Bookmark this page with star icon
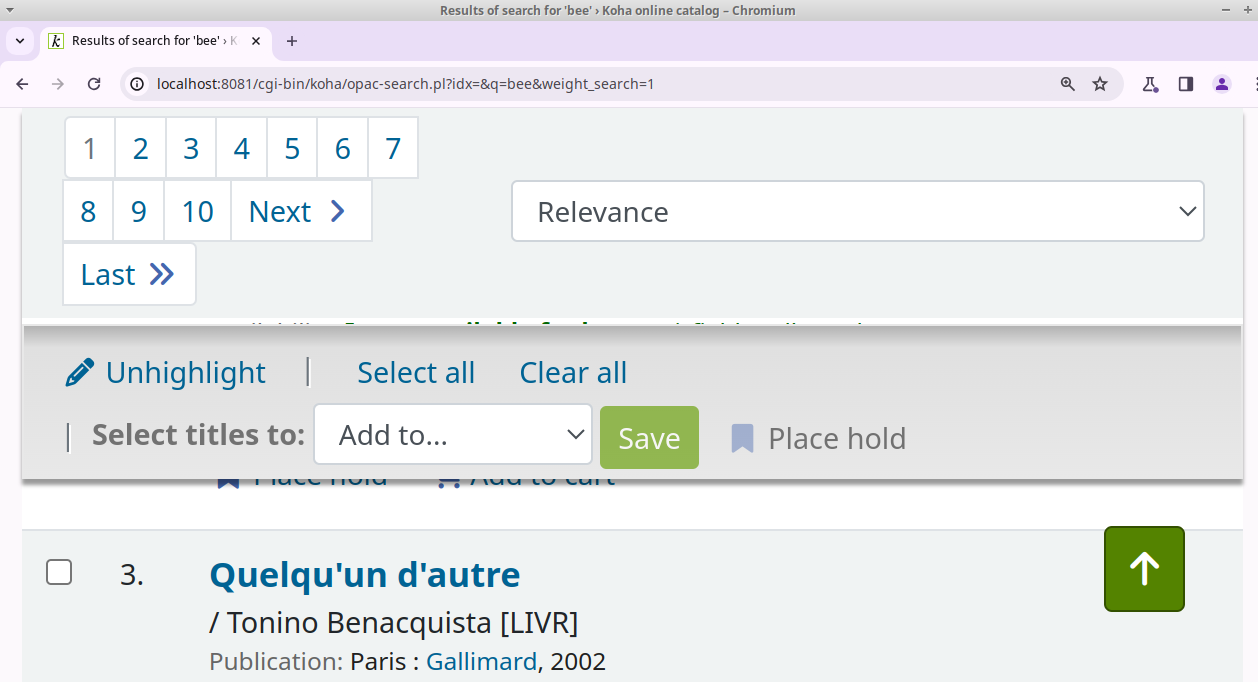Viewport: 1258px width, 682px height. pyautogui.click(x=1100, y=84)
